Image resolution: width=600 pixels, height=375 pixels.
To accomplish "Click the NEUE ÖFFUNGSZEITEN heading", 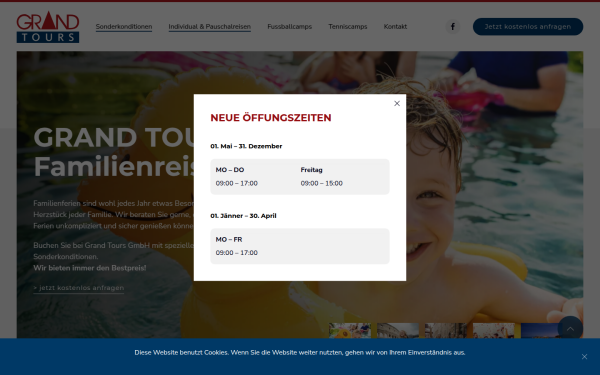I will 271,117.
